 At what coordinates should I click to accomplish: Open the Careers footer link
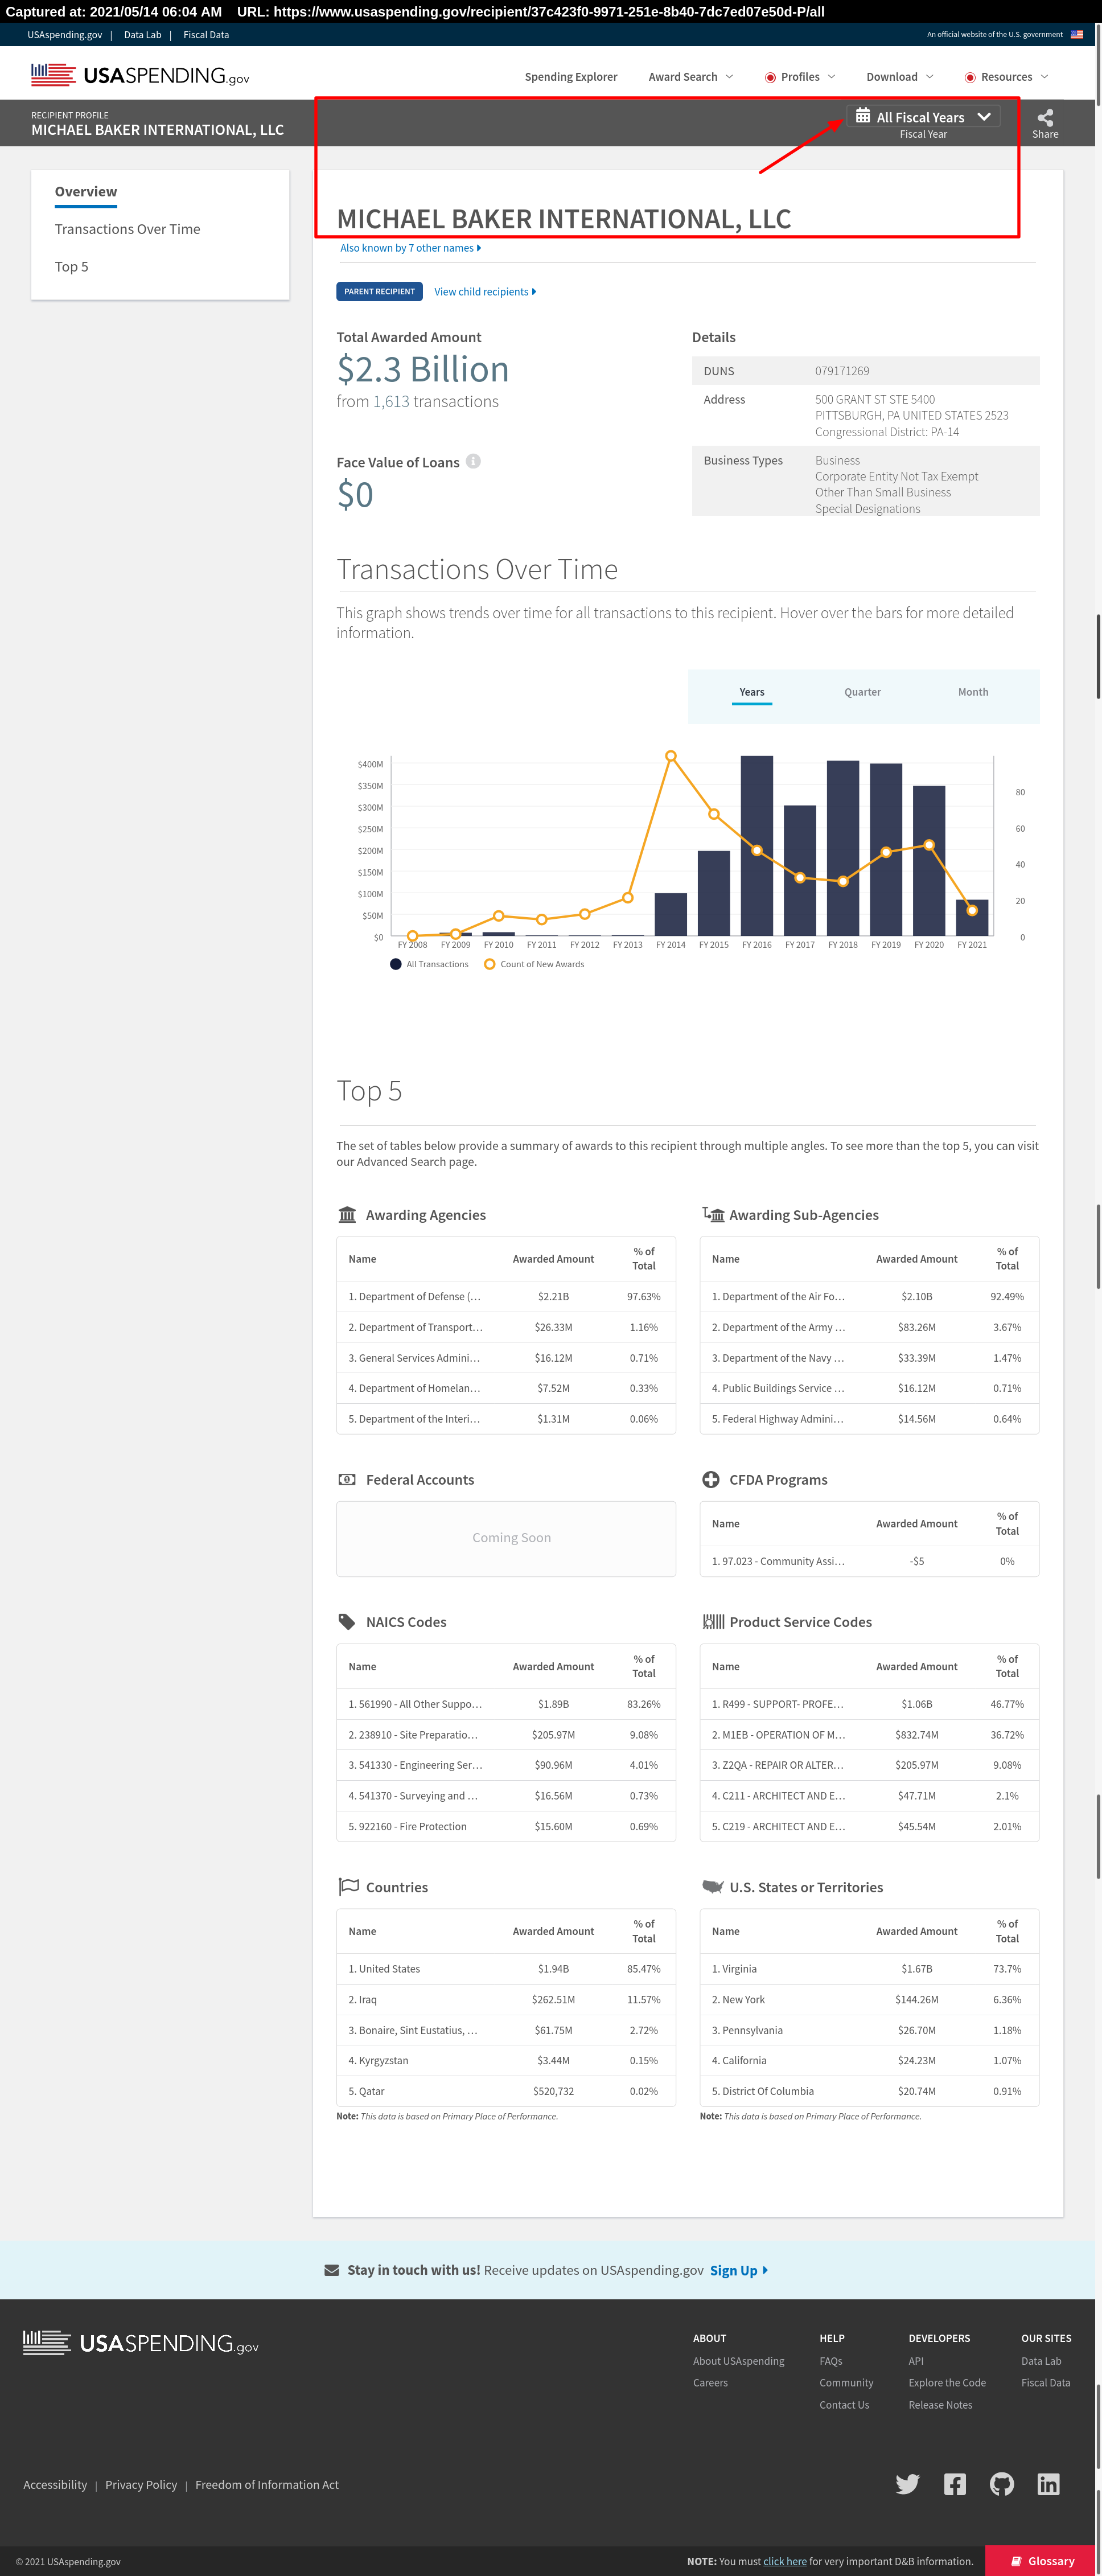click(x=710, y=2383)
